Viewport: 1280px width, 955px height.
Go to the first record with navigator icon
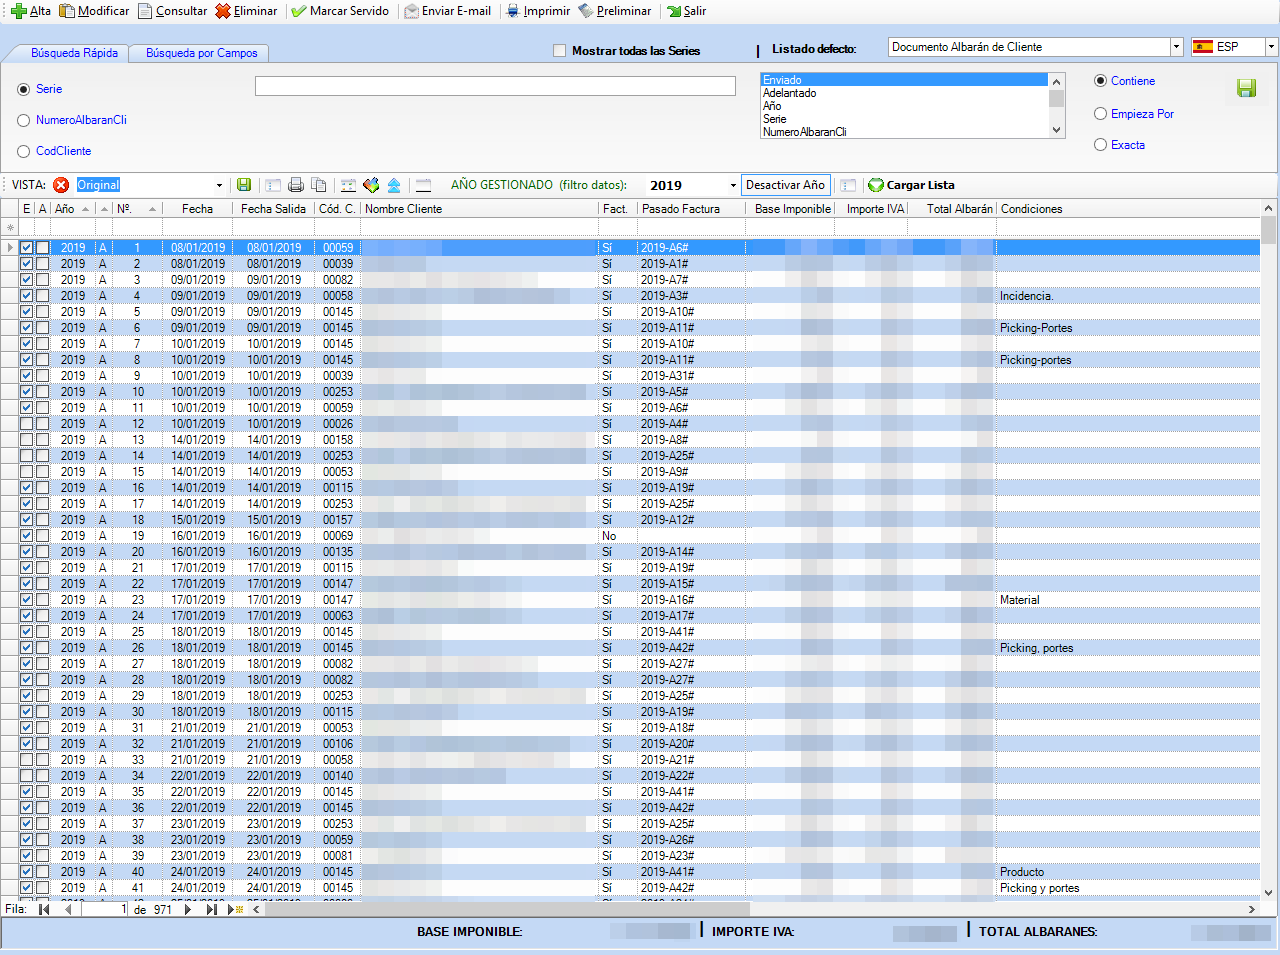point(44,909)
